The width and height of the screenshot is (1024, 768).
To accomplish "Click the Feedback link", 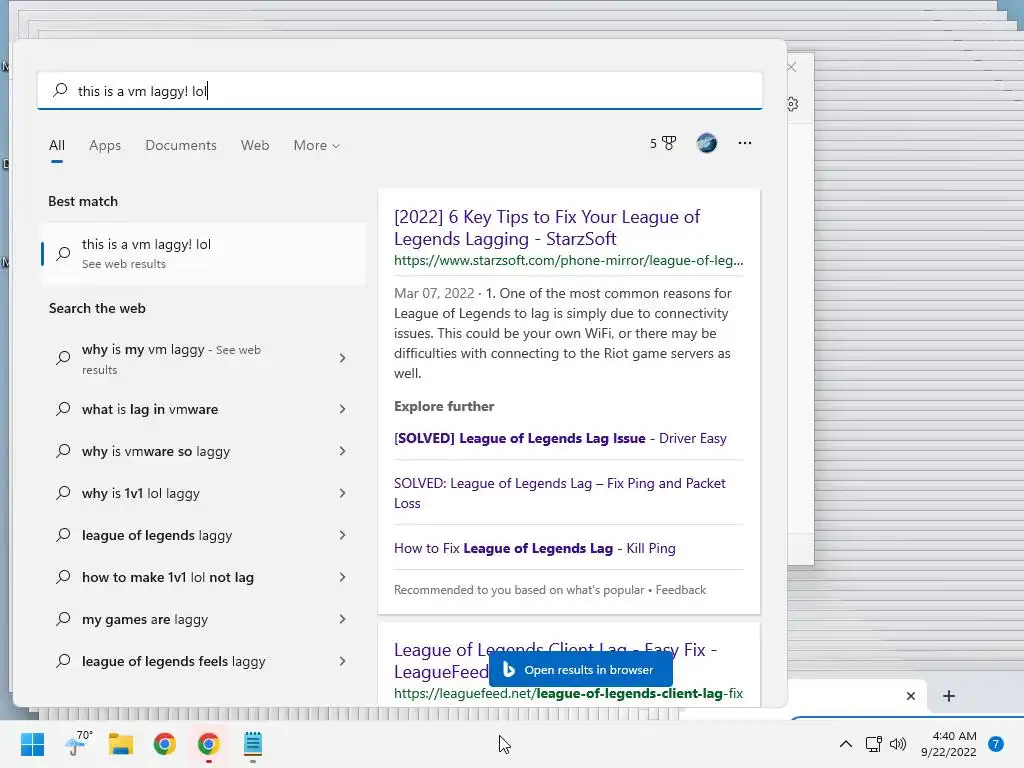I will (680, 590).
